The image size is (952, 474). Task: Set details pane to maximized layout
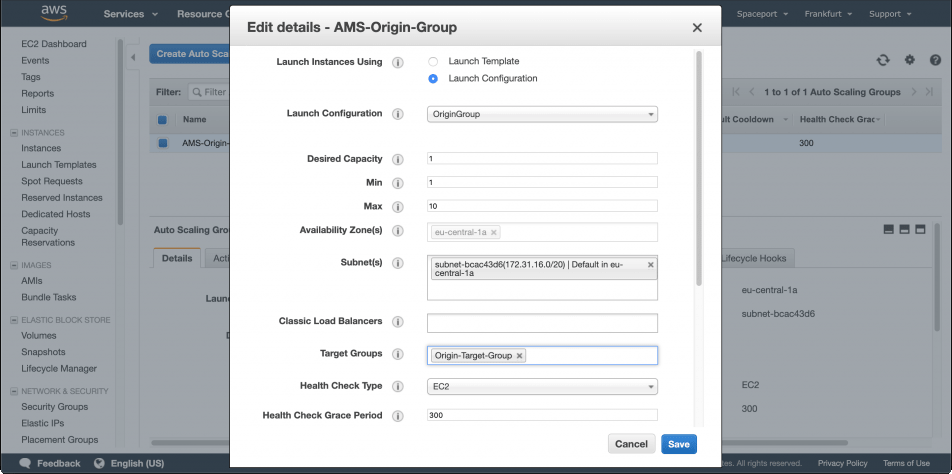(920, 229)
